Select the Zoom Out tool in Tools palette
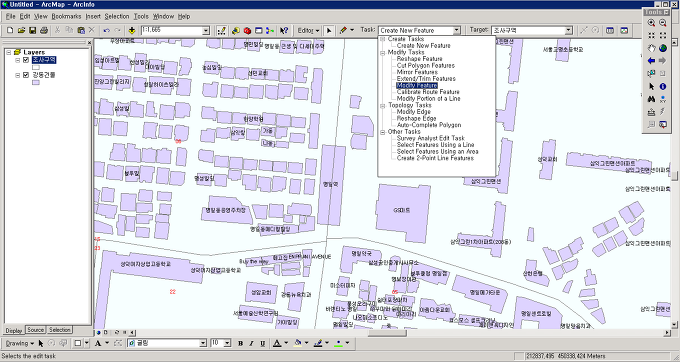 click(x=663, y=23)
